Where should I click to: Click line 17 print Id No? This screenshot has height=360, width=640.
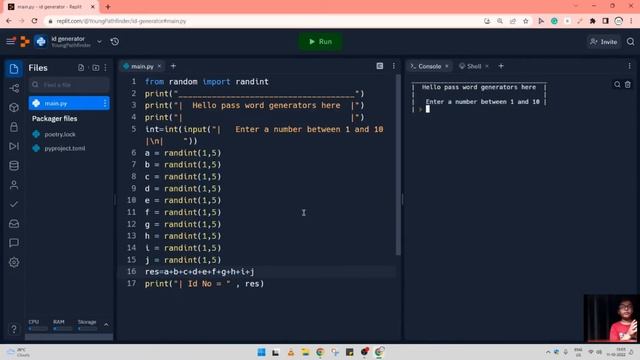204,284
